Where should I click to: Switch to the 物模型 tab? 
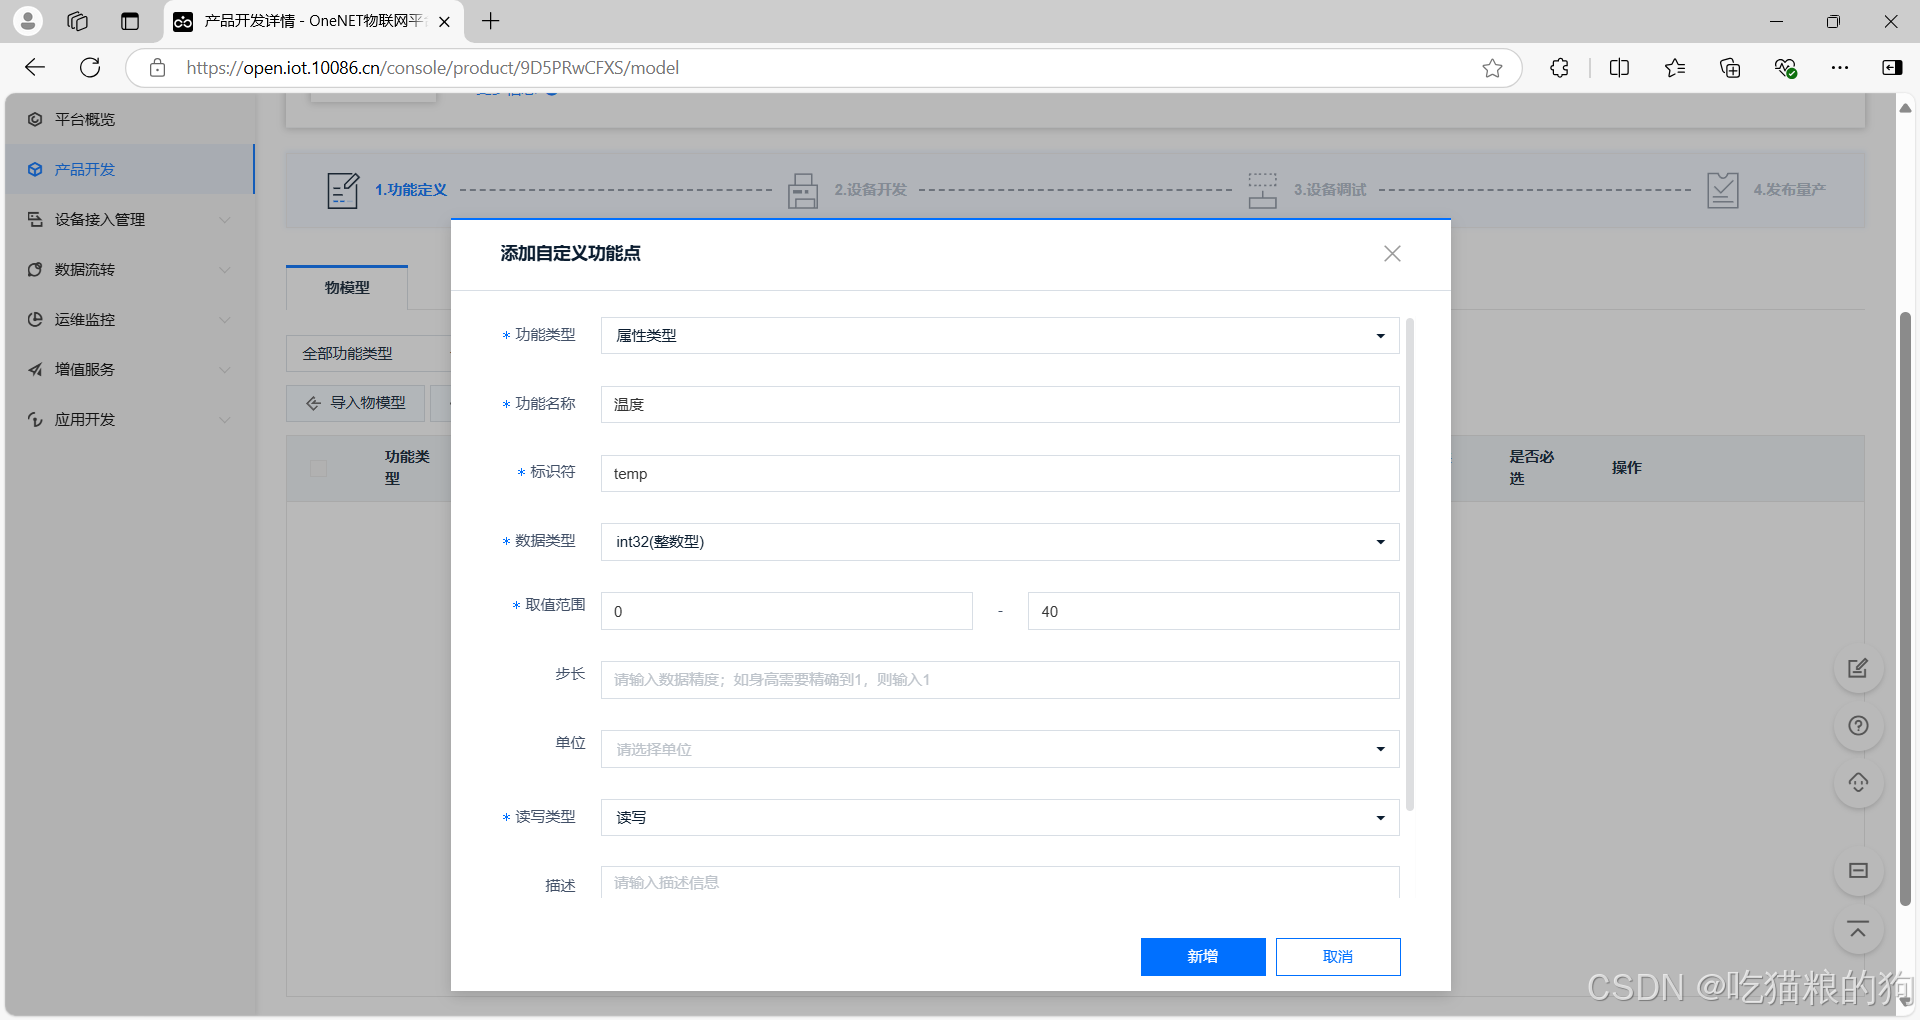tap(346, 287)
